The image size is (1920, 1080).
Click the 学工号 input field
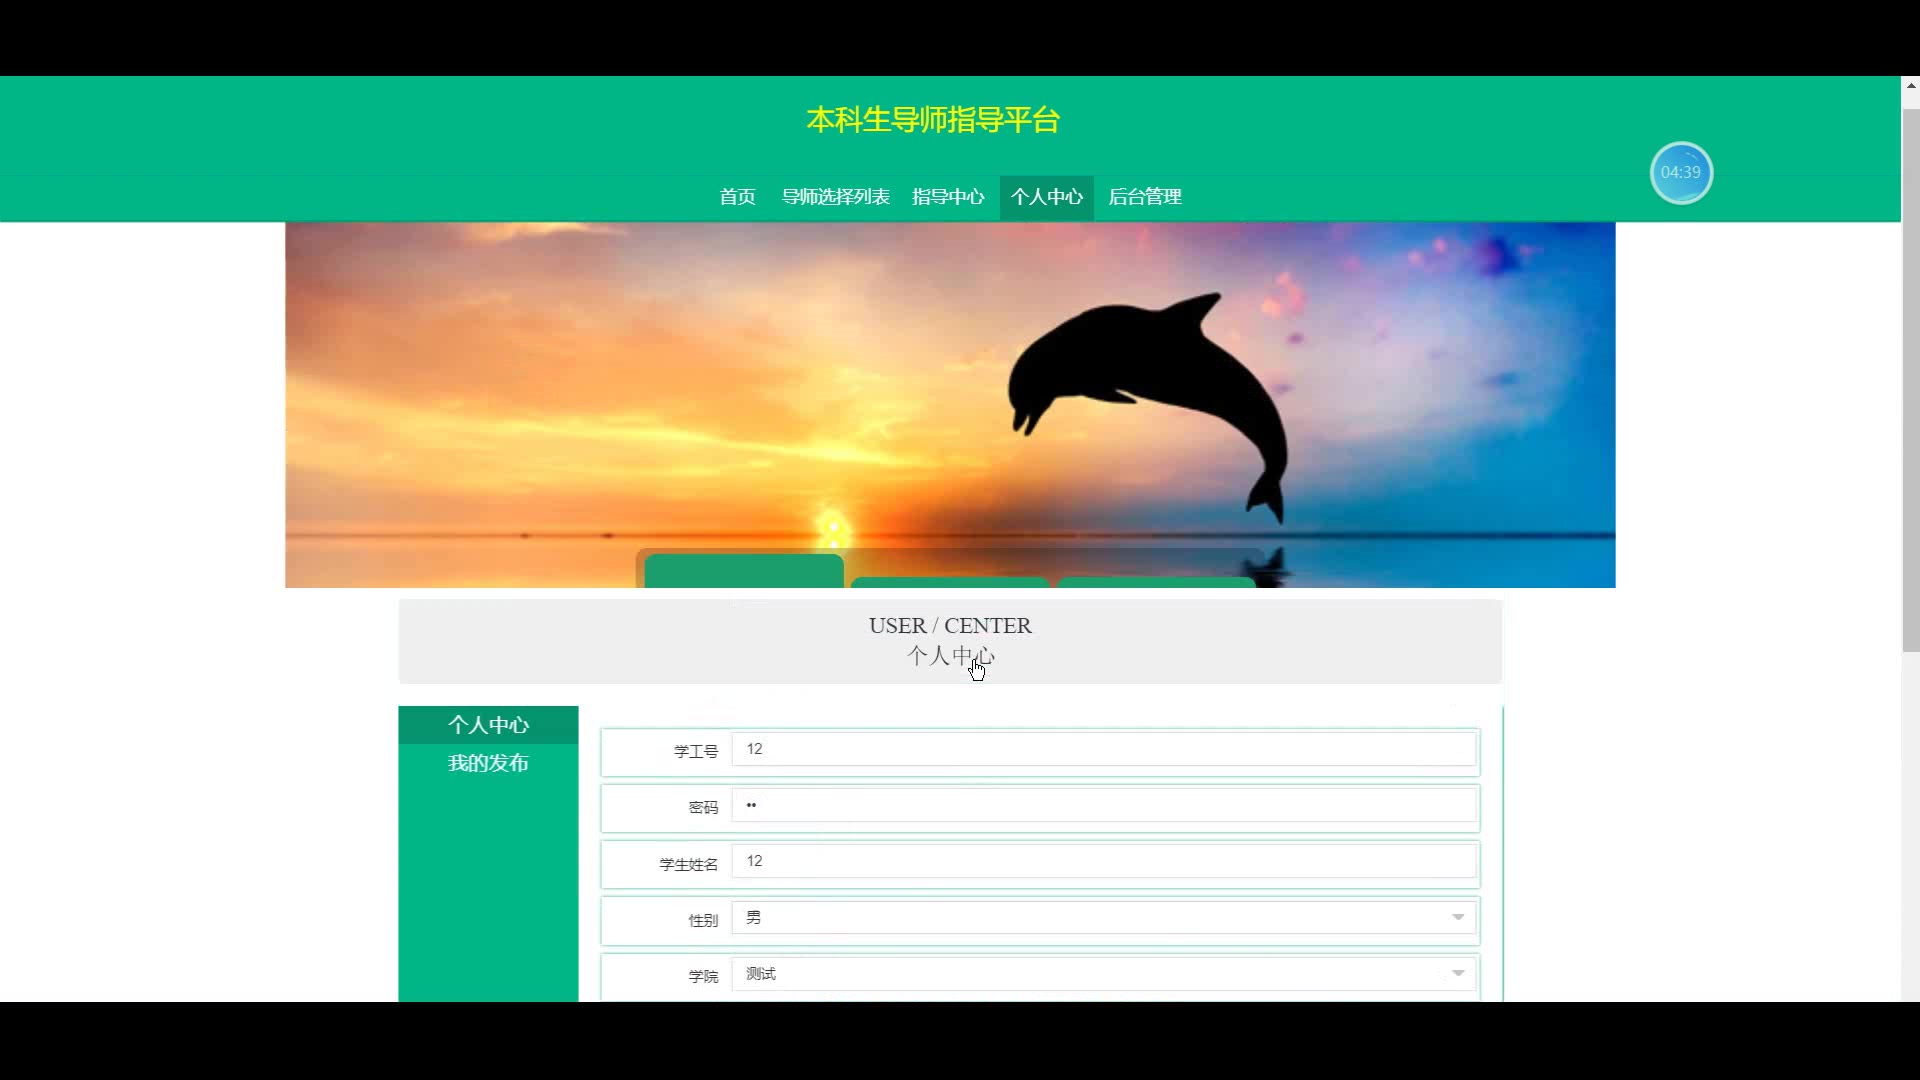(x=1103, y=749)
